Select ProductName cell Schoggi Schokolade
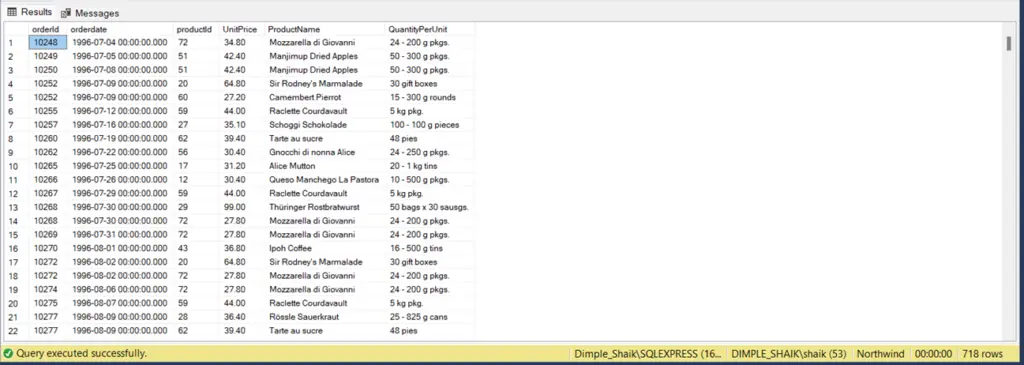Viewport: 1024px width, 365px height. pyautogui.click(x=325, y=125)
